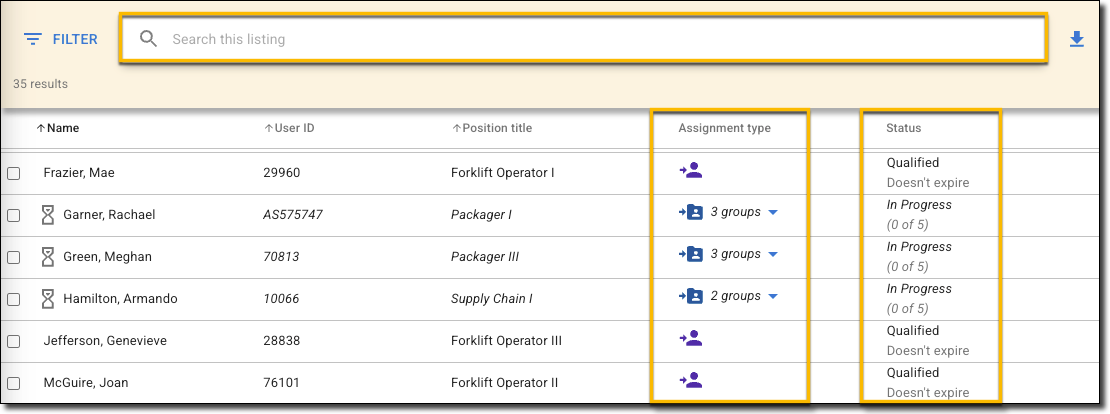The image size is (1110, 414).
Task: Expand the 2 groups dropdown for Hamilton, Armando
Action: pos(773,297)
